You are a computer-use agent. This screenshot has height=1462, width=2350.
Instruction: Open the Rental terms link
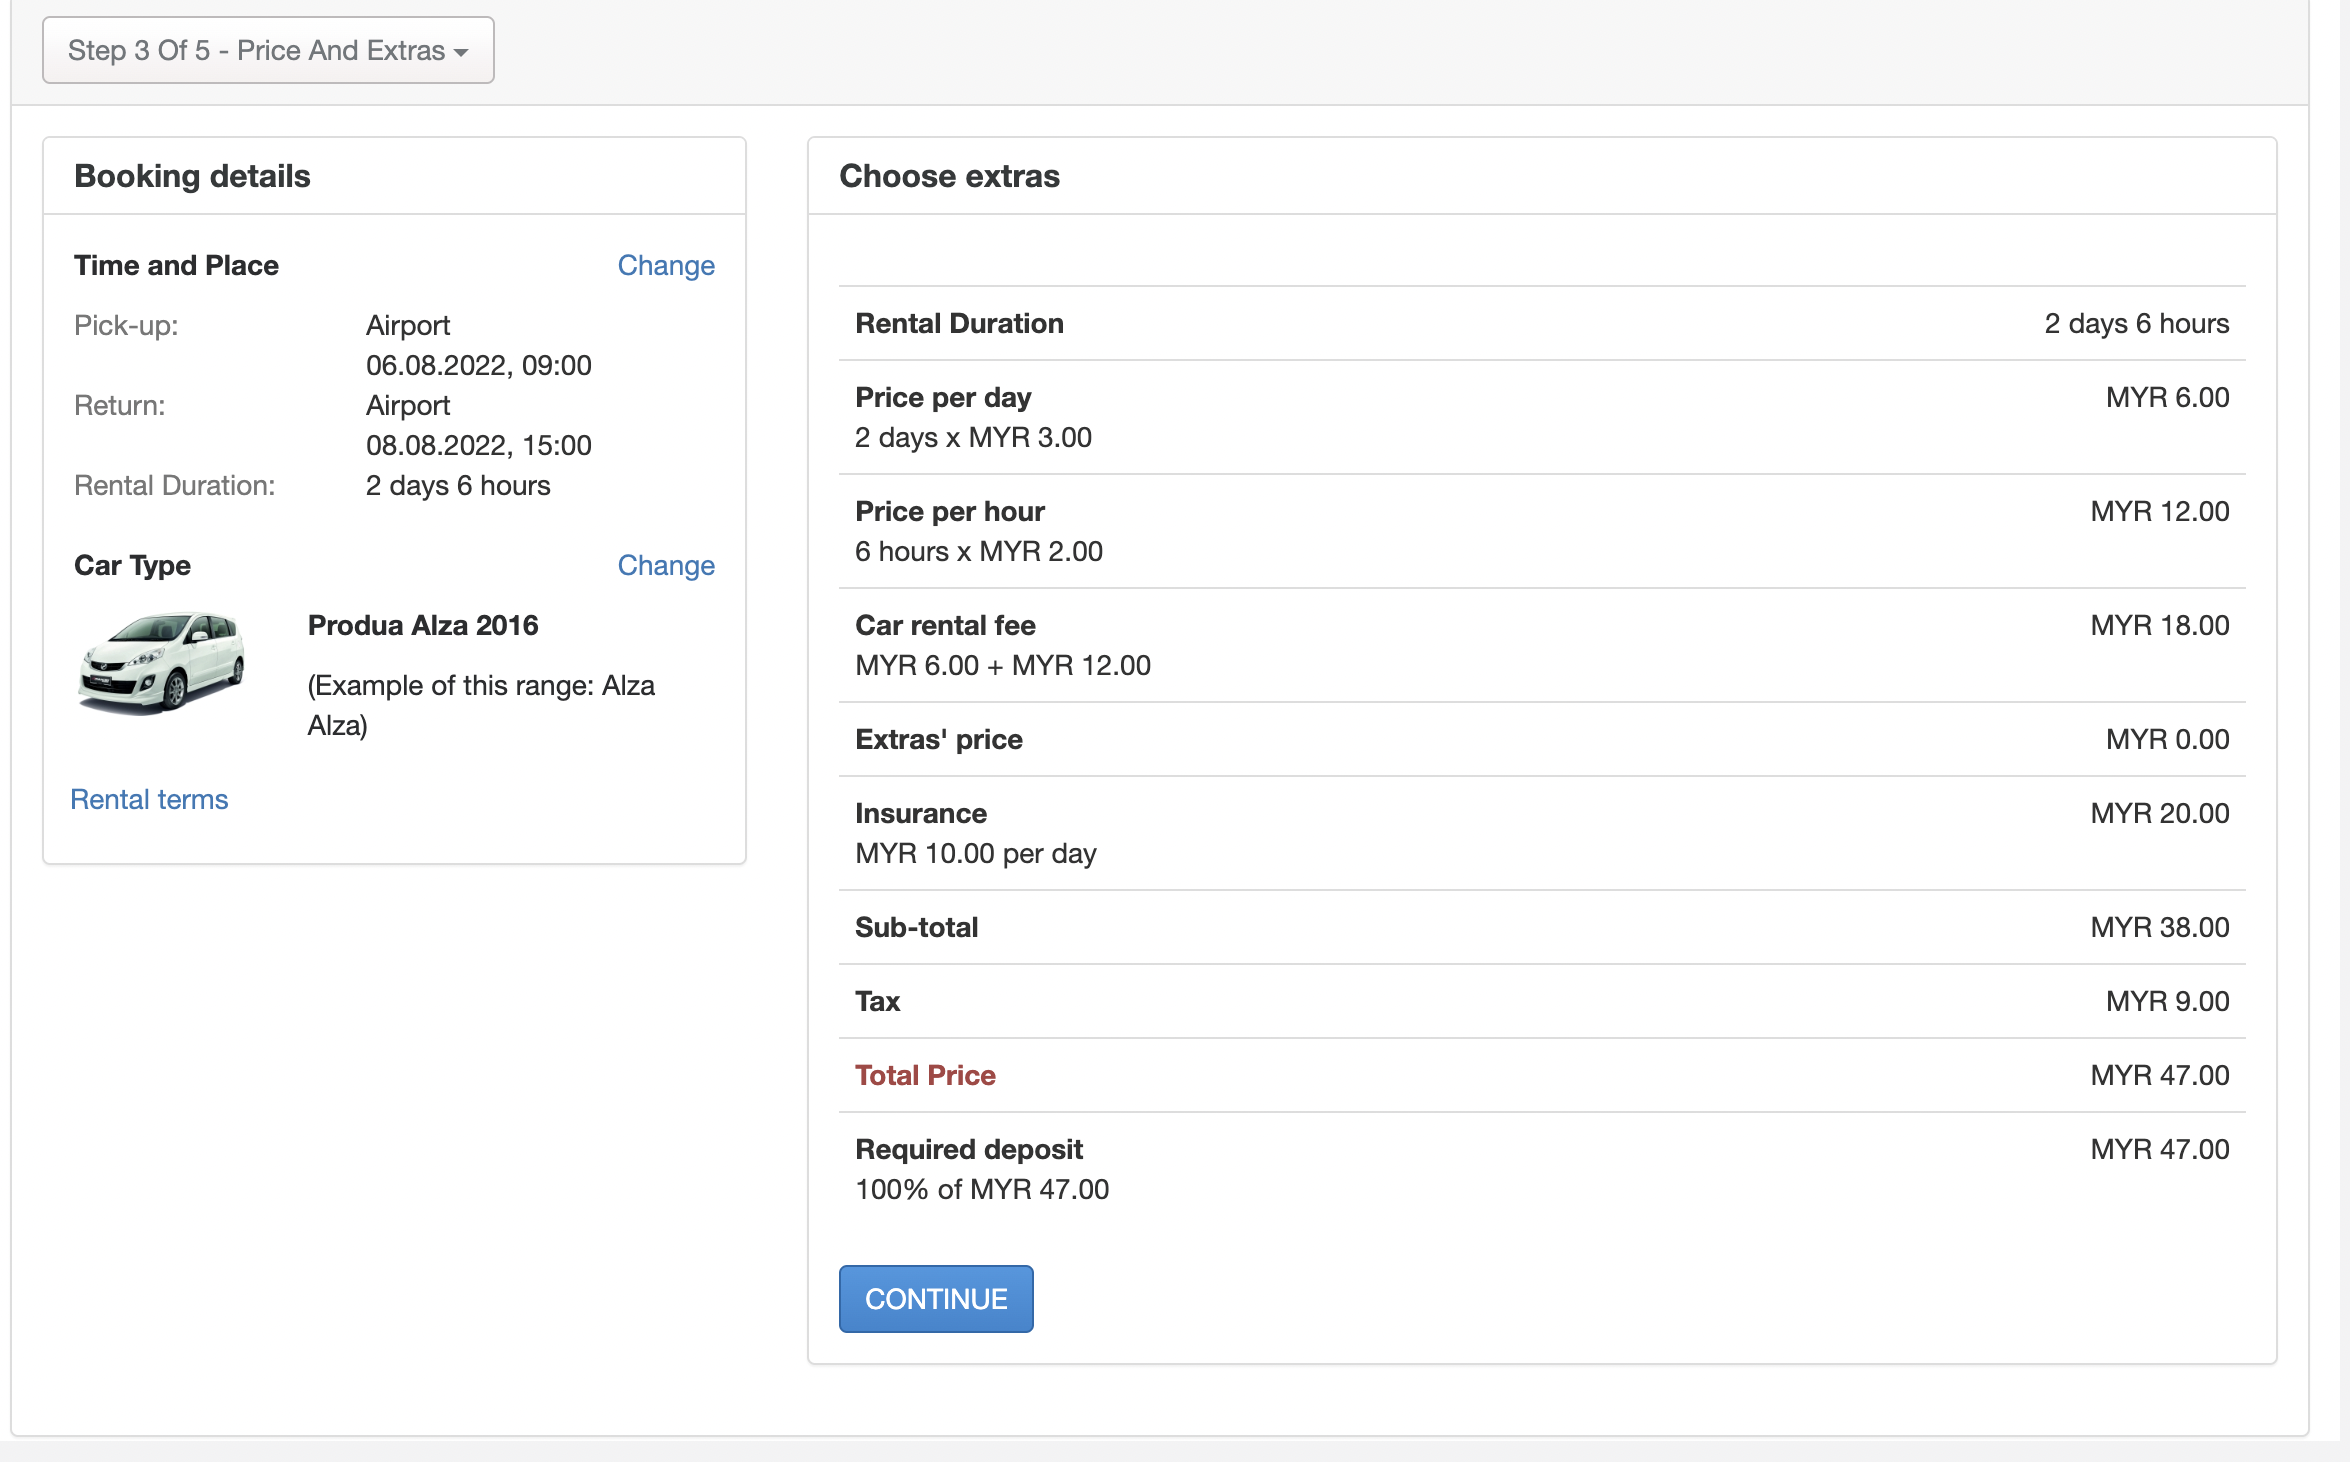[149, 799]
